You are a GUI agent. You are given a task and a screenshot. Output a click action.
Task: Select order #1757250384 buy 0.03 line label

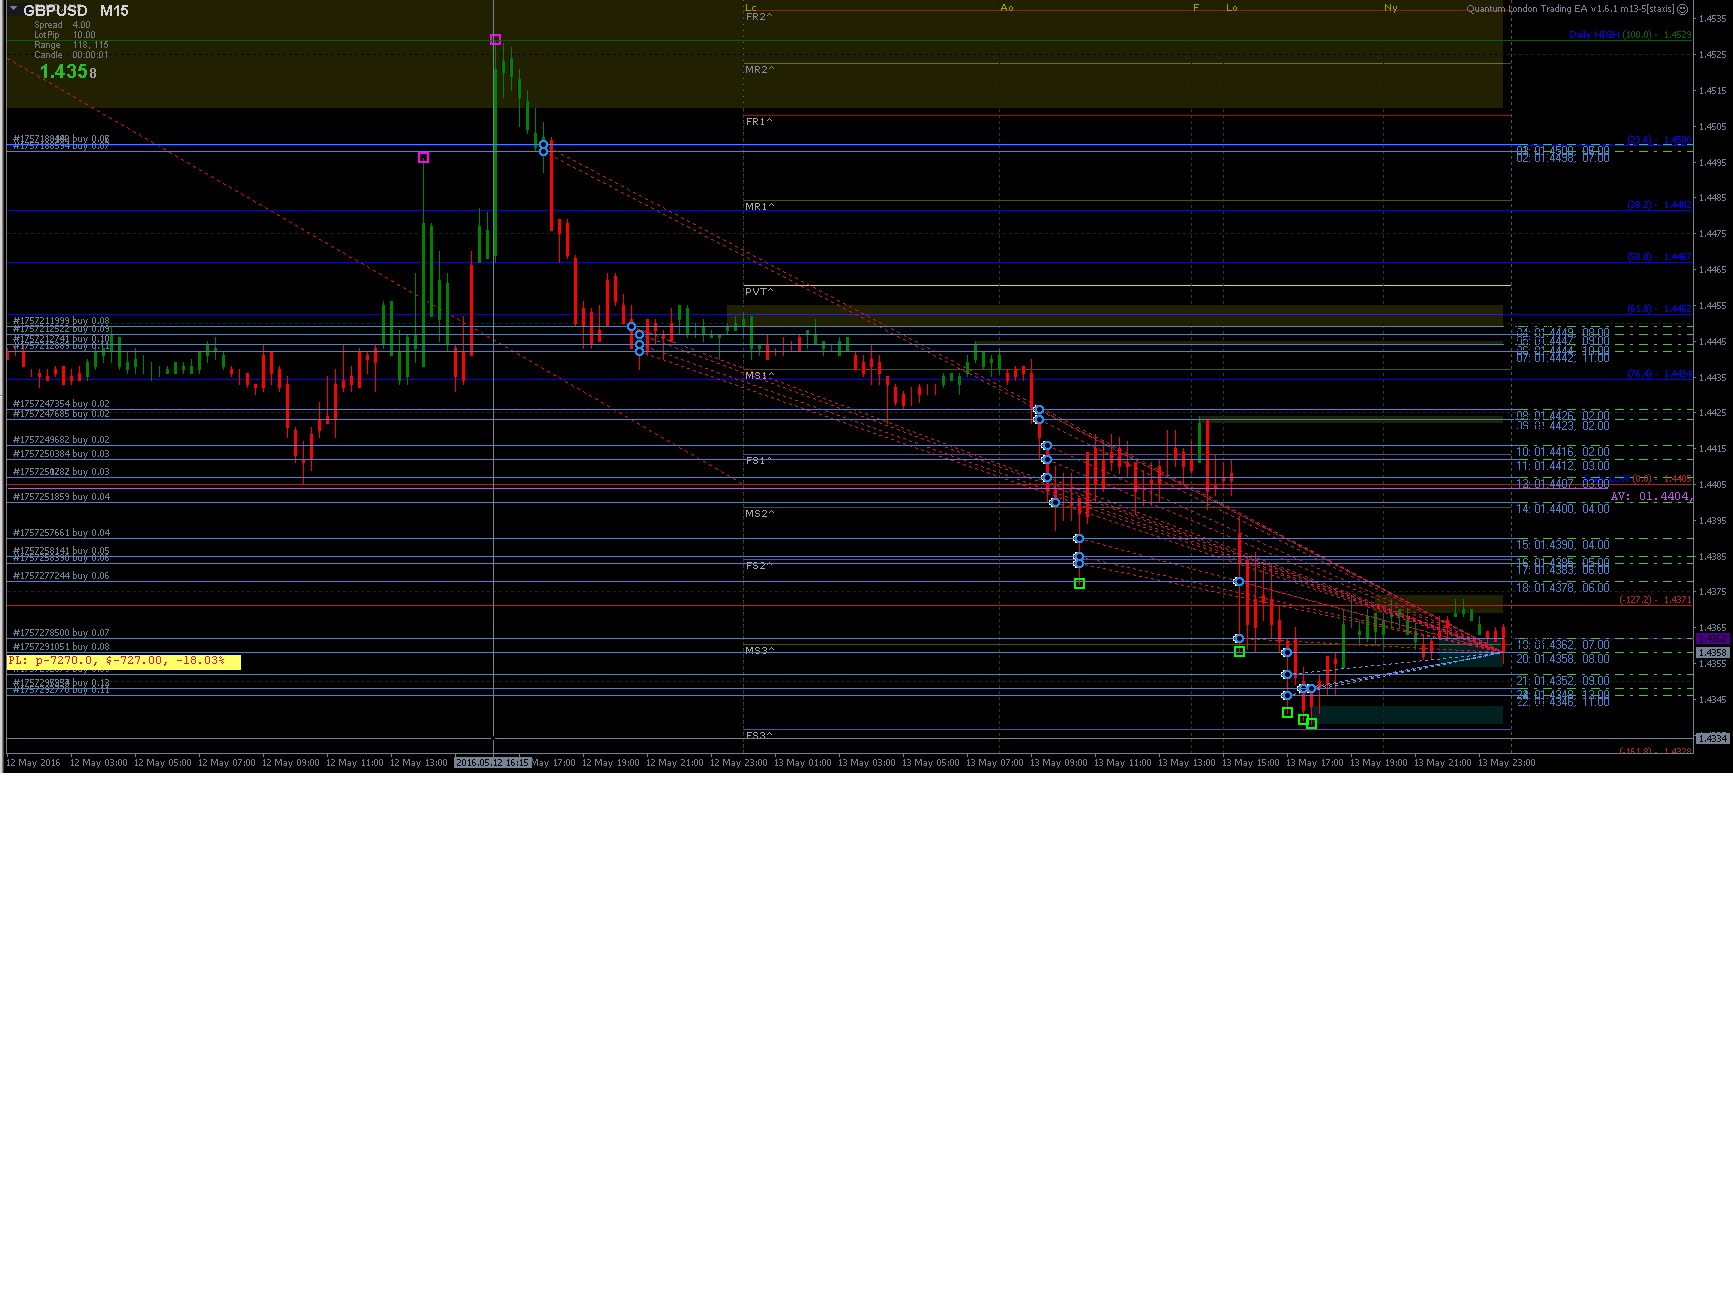(61, 454)
